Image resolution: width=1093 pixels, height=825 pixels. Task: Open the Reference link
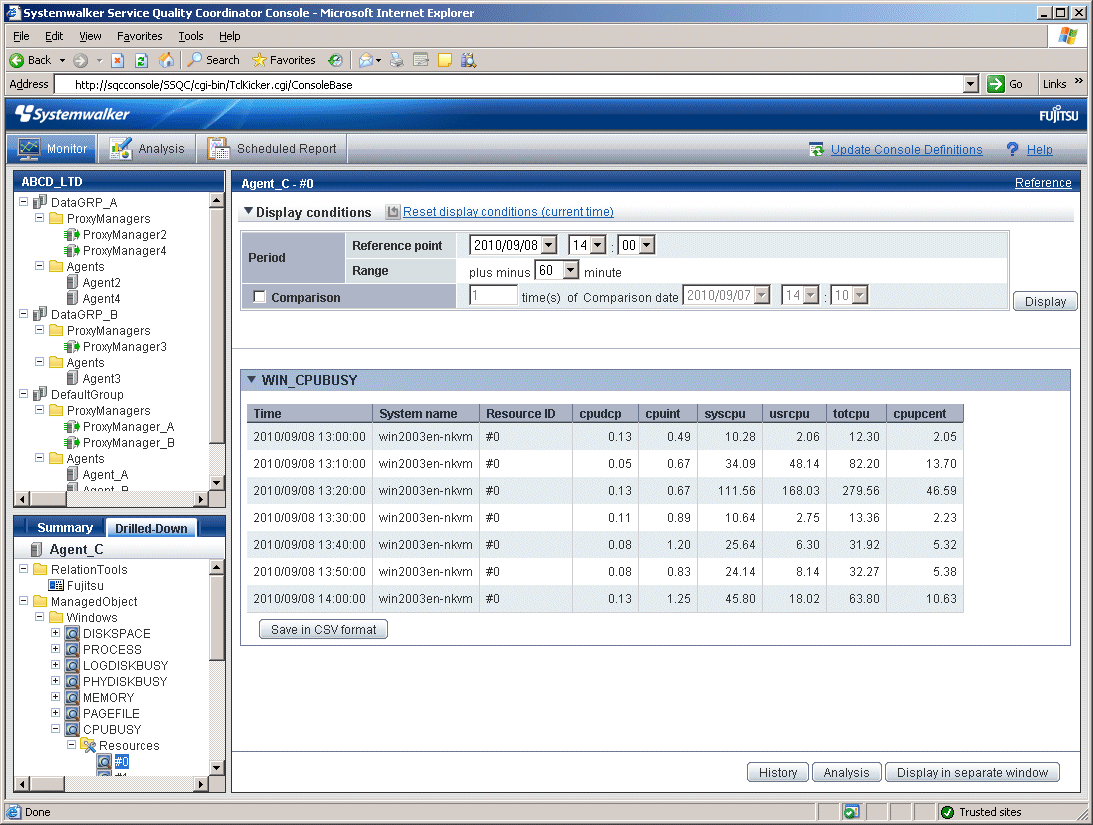1043,183
